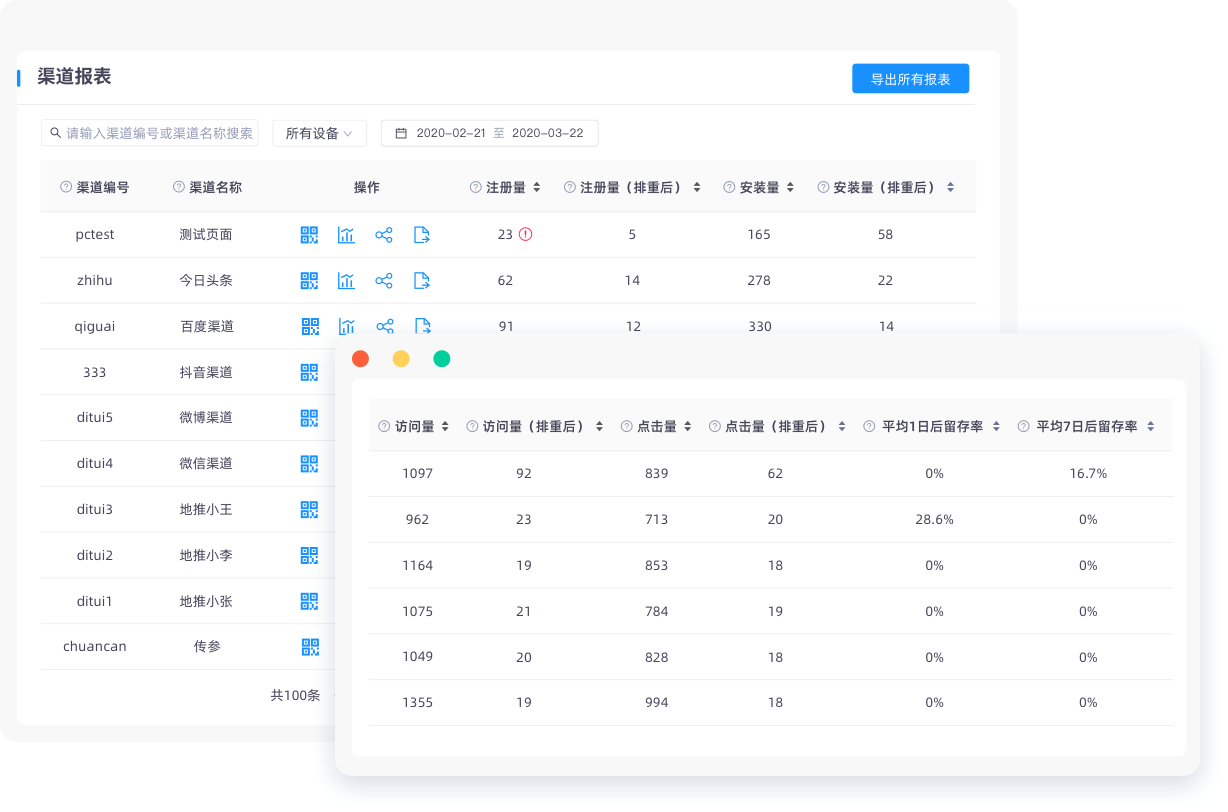This screenshot has width=1228, height=812.
Task: Share the pctest channel link
Action: coord(384,235)
